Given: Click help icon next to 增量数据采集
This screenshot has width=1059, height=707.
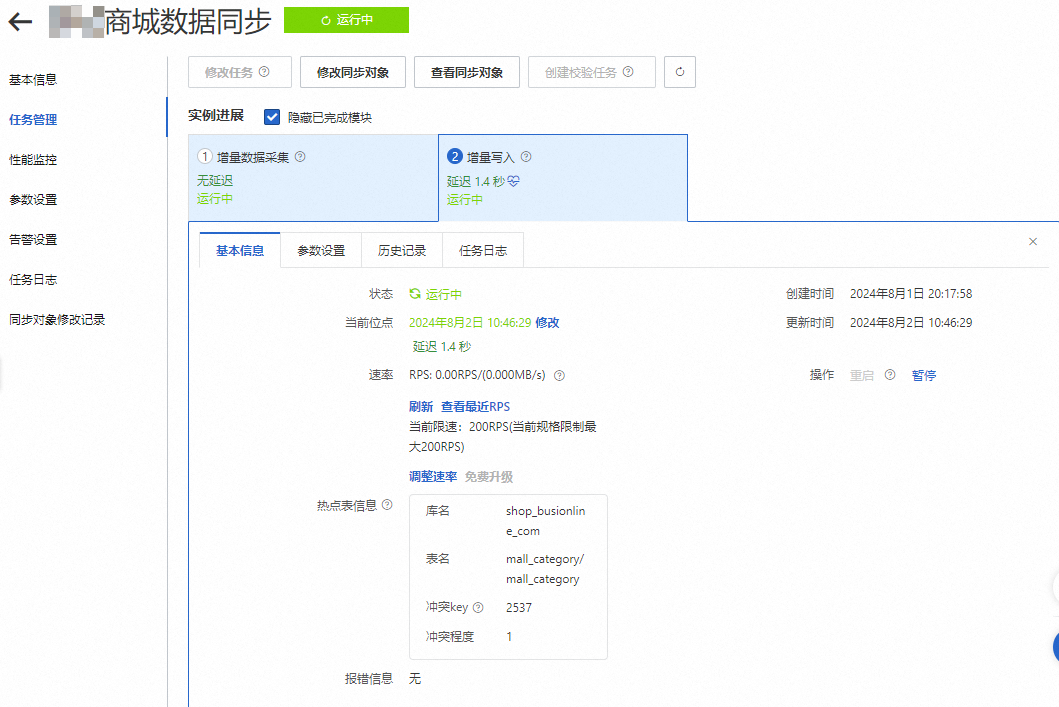Looking at the screenshot, I should click(300, 157).
